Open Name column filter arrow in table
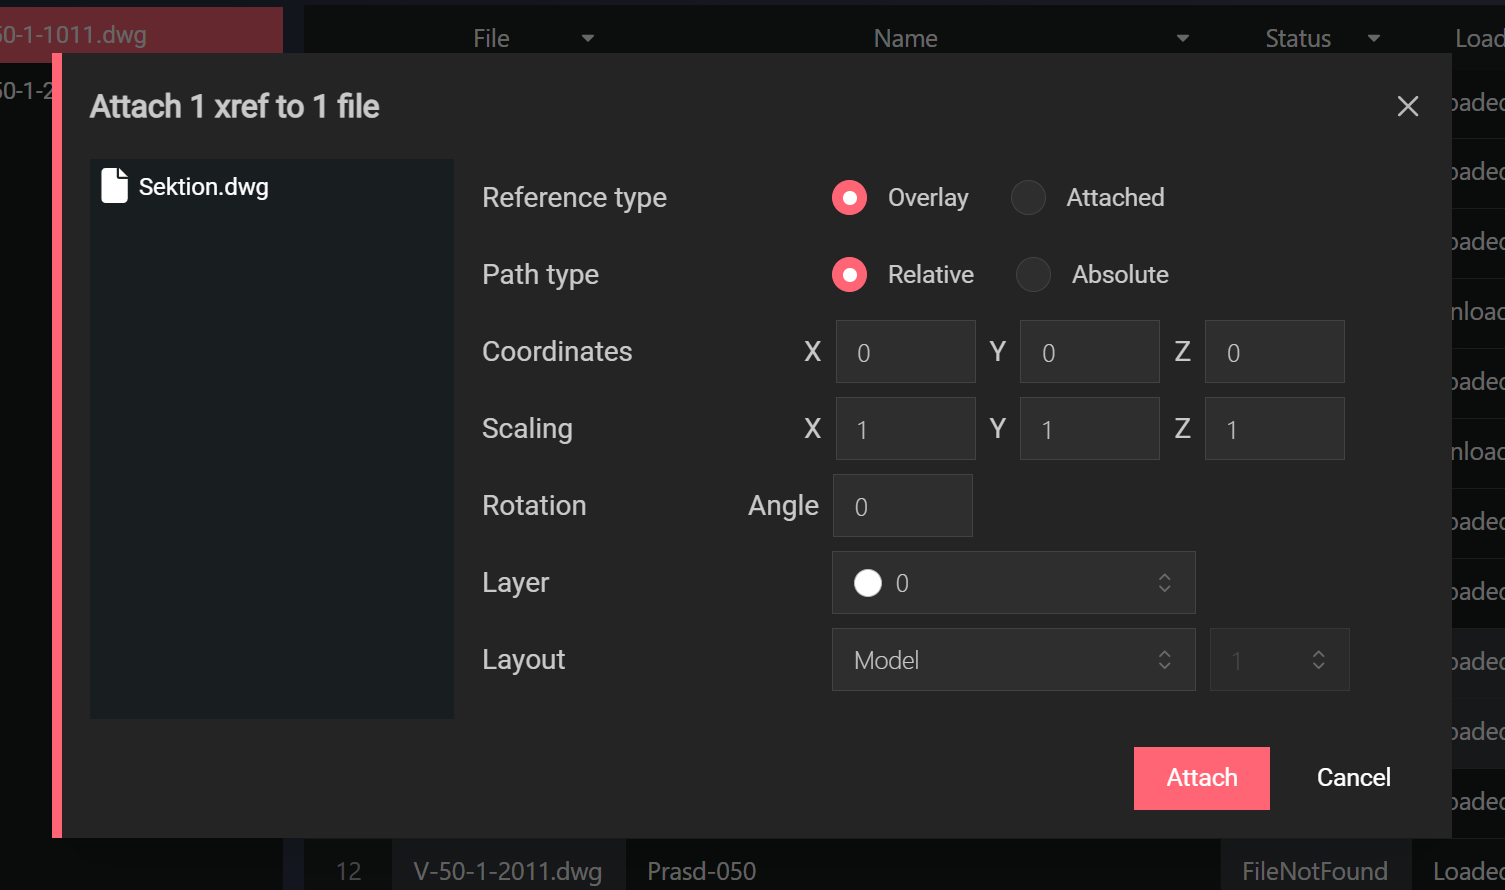The image size is (1505, 890). [x=1183, y=39]
